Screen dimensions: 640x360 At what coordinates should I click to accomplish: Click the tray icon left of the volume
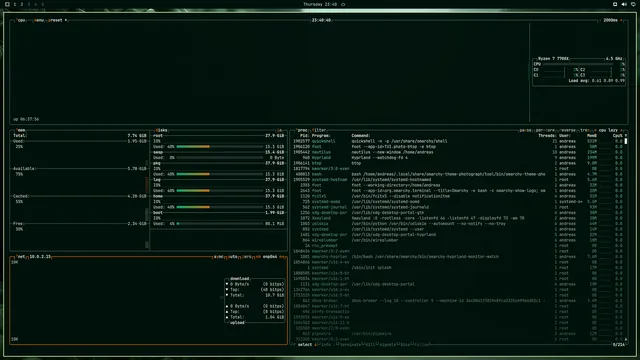click(615, 4)
